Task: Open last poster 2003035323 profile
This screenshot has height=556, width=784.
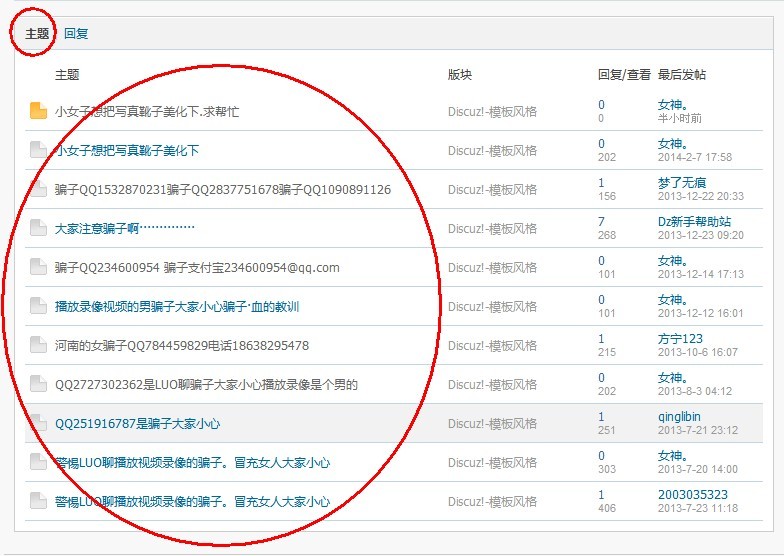Action: 693,495
